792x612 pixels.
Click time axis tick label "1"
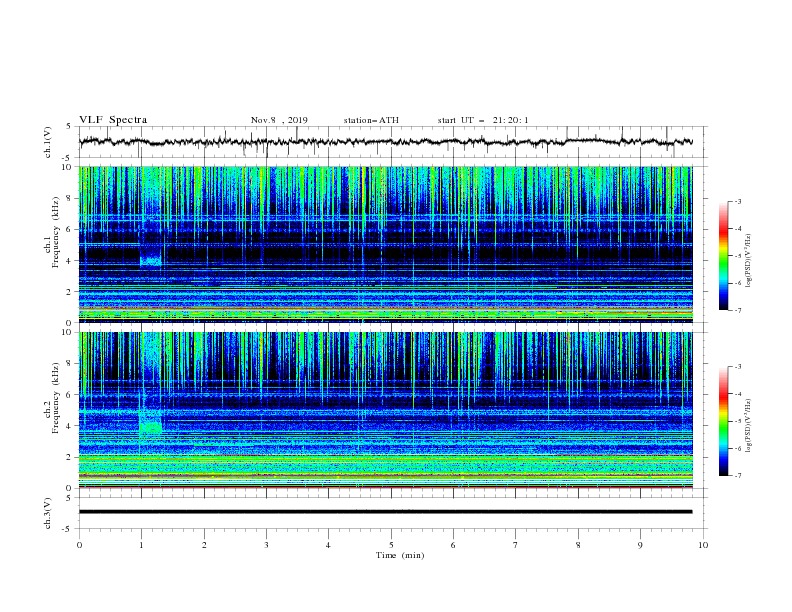[x=141, y=545]
